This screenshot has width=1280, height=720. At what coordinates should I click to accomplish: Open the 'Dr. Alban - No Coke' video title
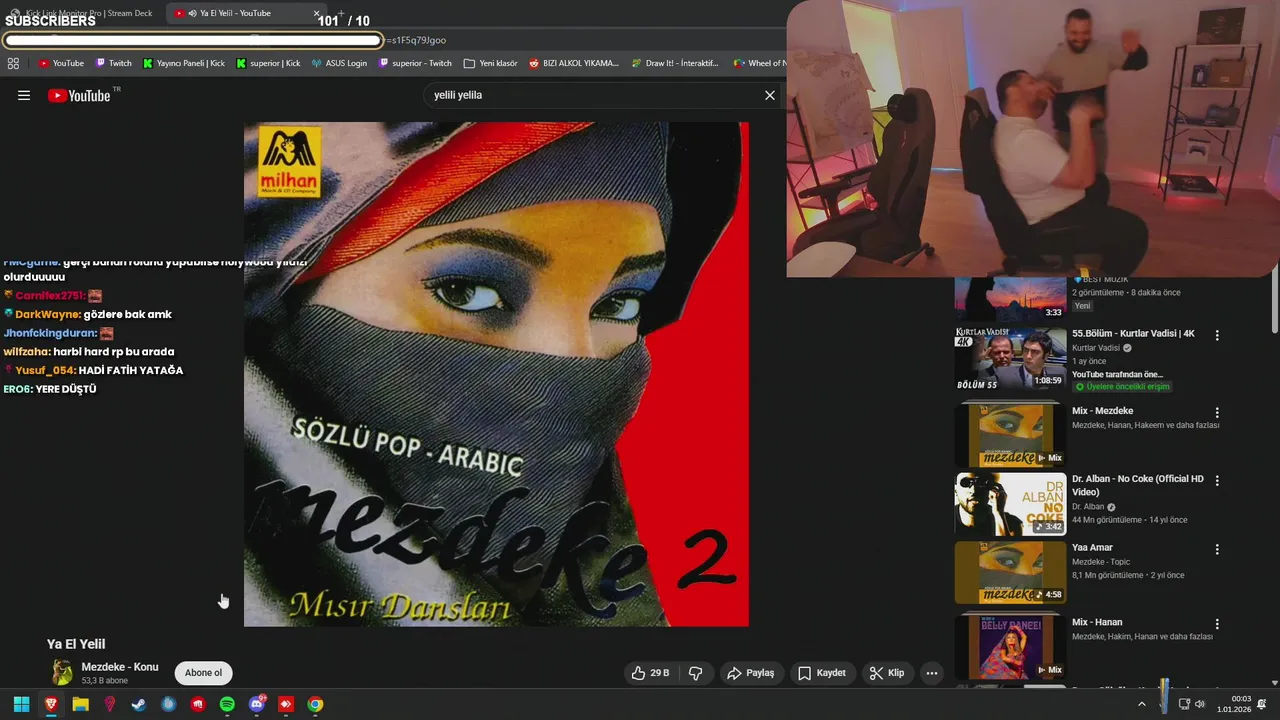pos(1138,485)
